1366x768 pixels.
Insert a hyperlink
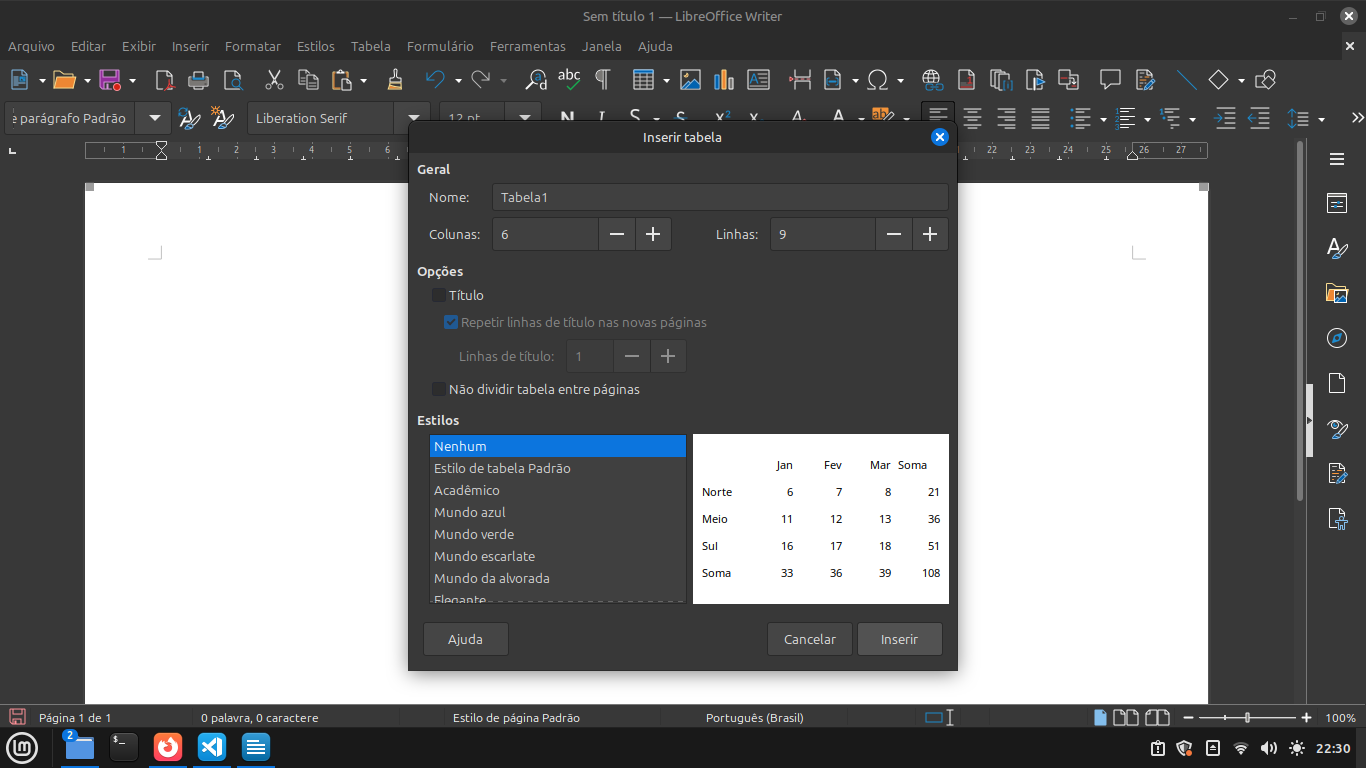932,80
